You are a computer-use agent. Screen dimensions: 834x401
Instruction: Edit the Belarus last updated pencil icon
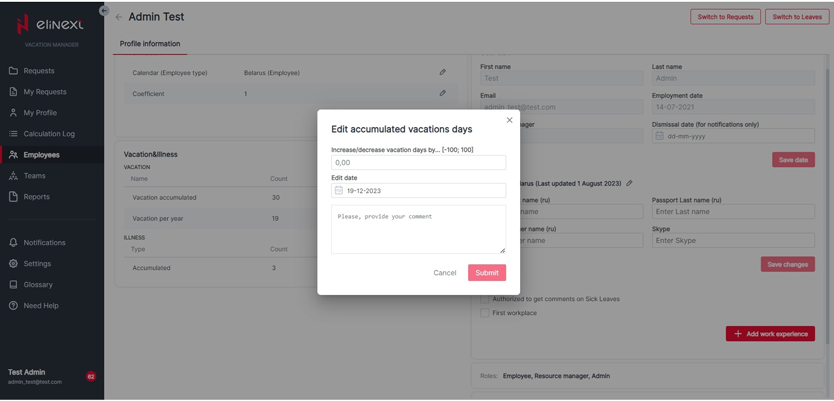tap(630, 183)
